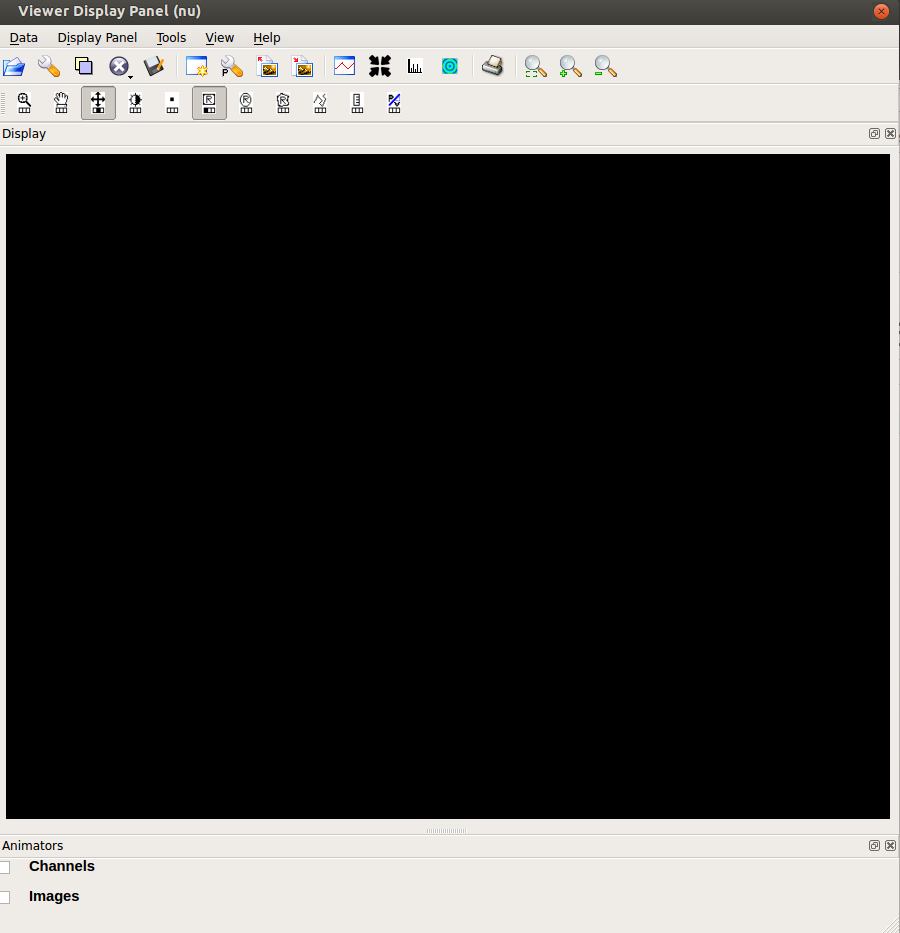
Task: Open panel options wrench with P icon
Action: point(231,66)
